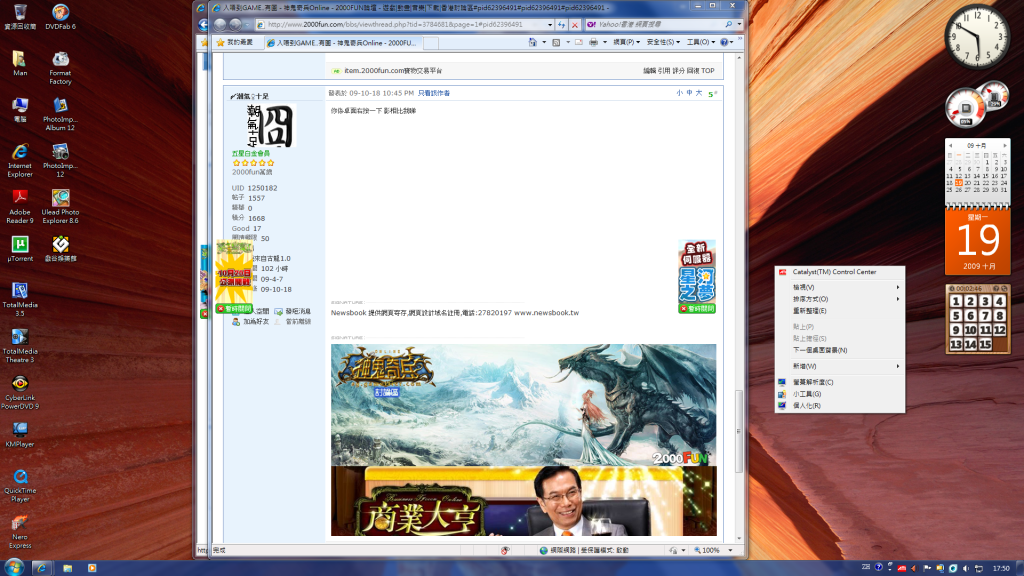Choose 個人化(R) personalize menu entry

pyautogui.click(x=840, y=406)
